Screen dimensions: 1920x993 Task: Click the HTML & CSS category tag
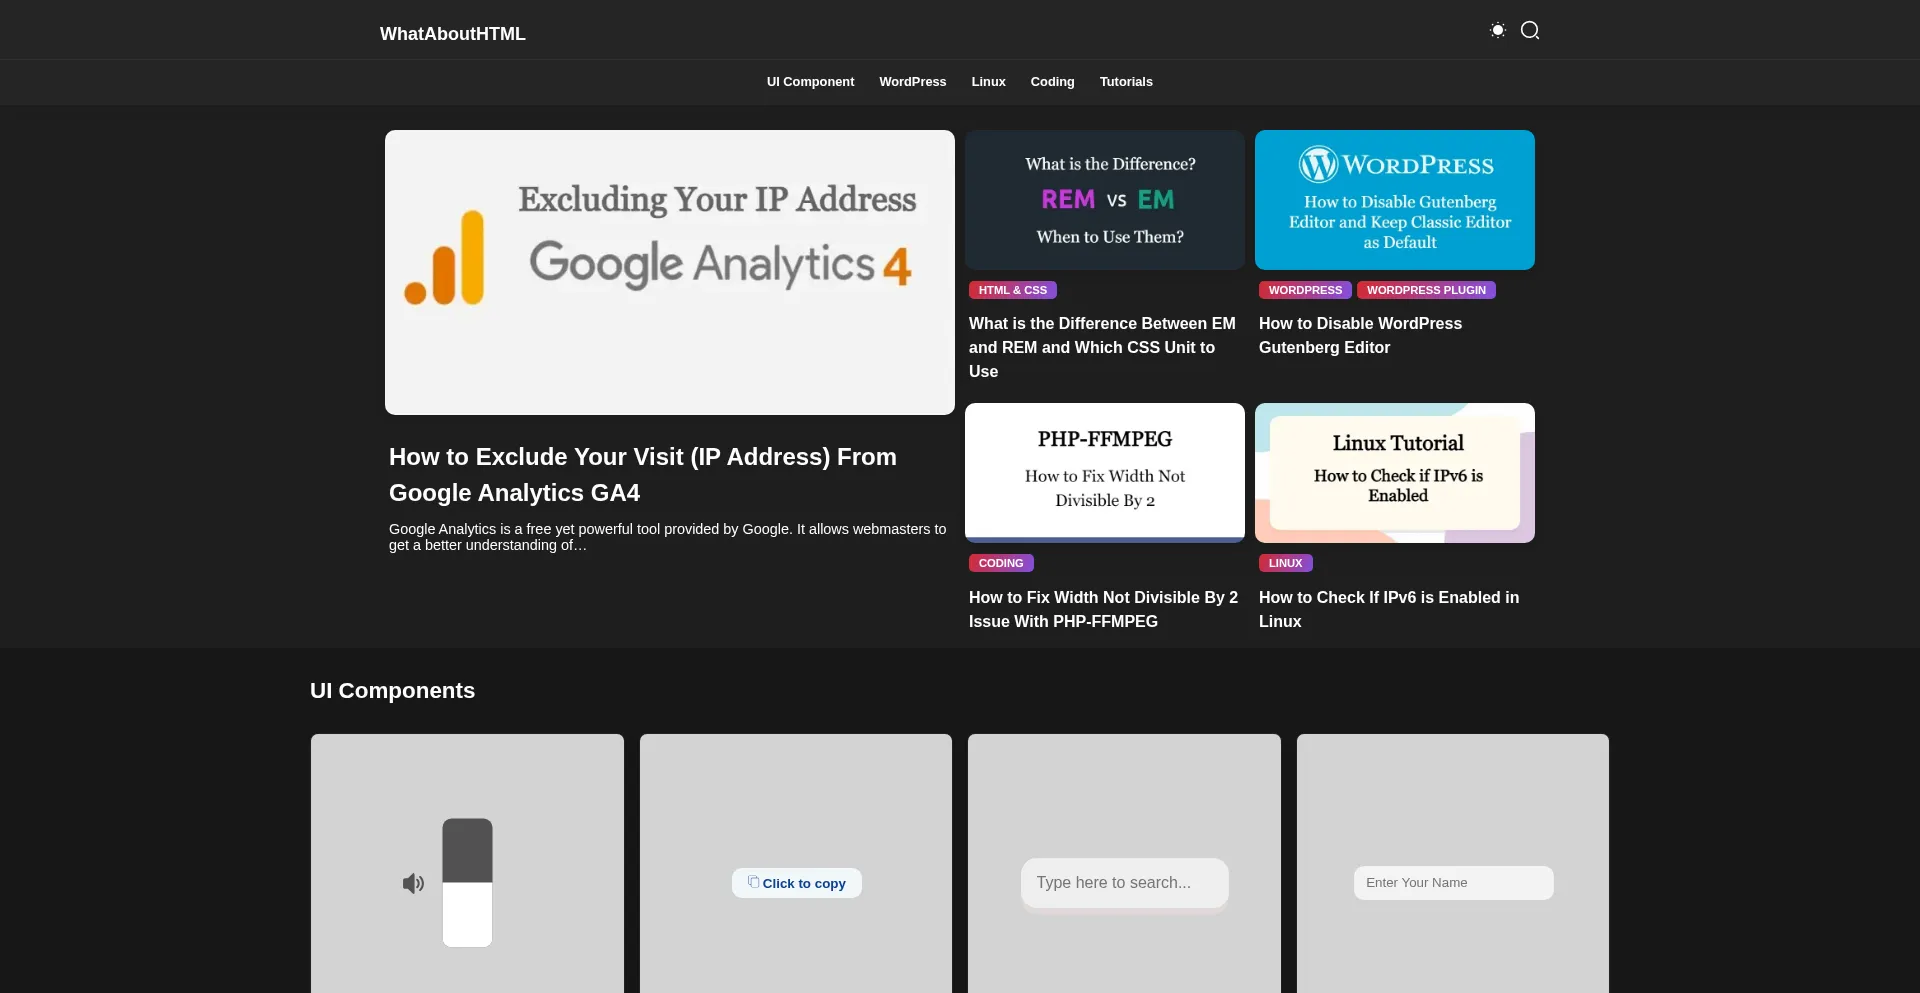coord(1012,290)
